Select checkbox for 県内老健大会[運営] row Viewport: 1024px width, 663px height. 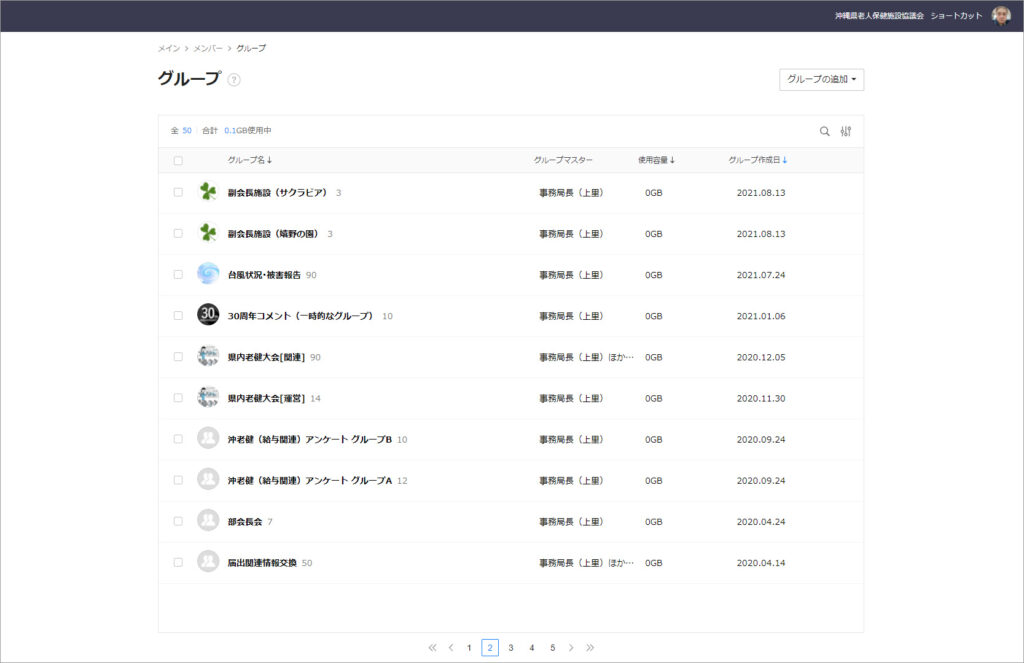point(178,398)
